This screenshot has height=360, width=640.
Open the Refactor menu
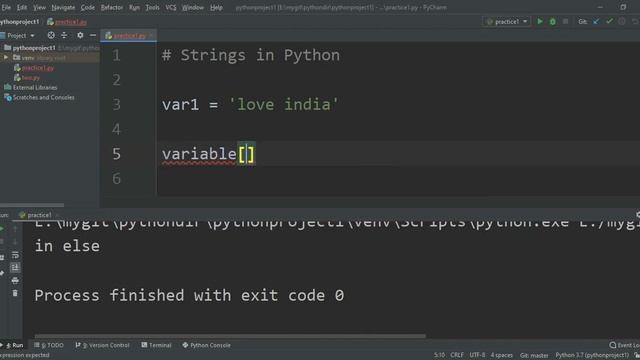point(111,7)
